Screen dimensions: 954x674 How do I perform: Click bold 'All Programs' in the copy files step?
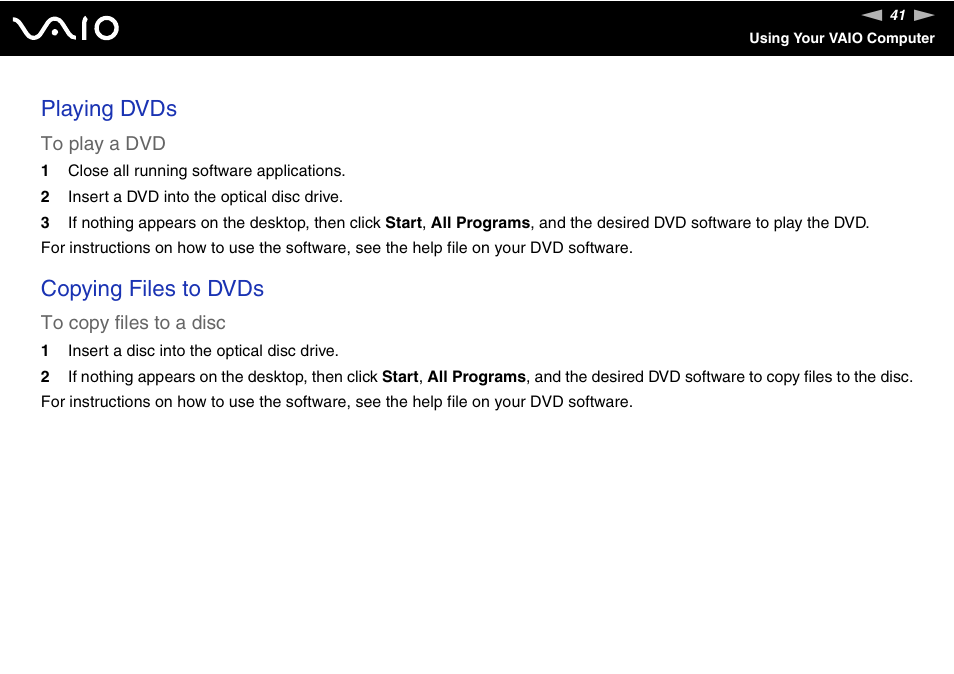476,377
